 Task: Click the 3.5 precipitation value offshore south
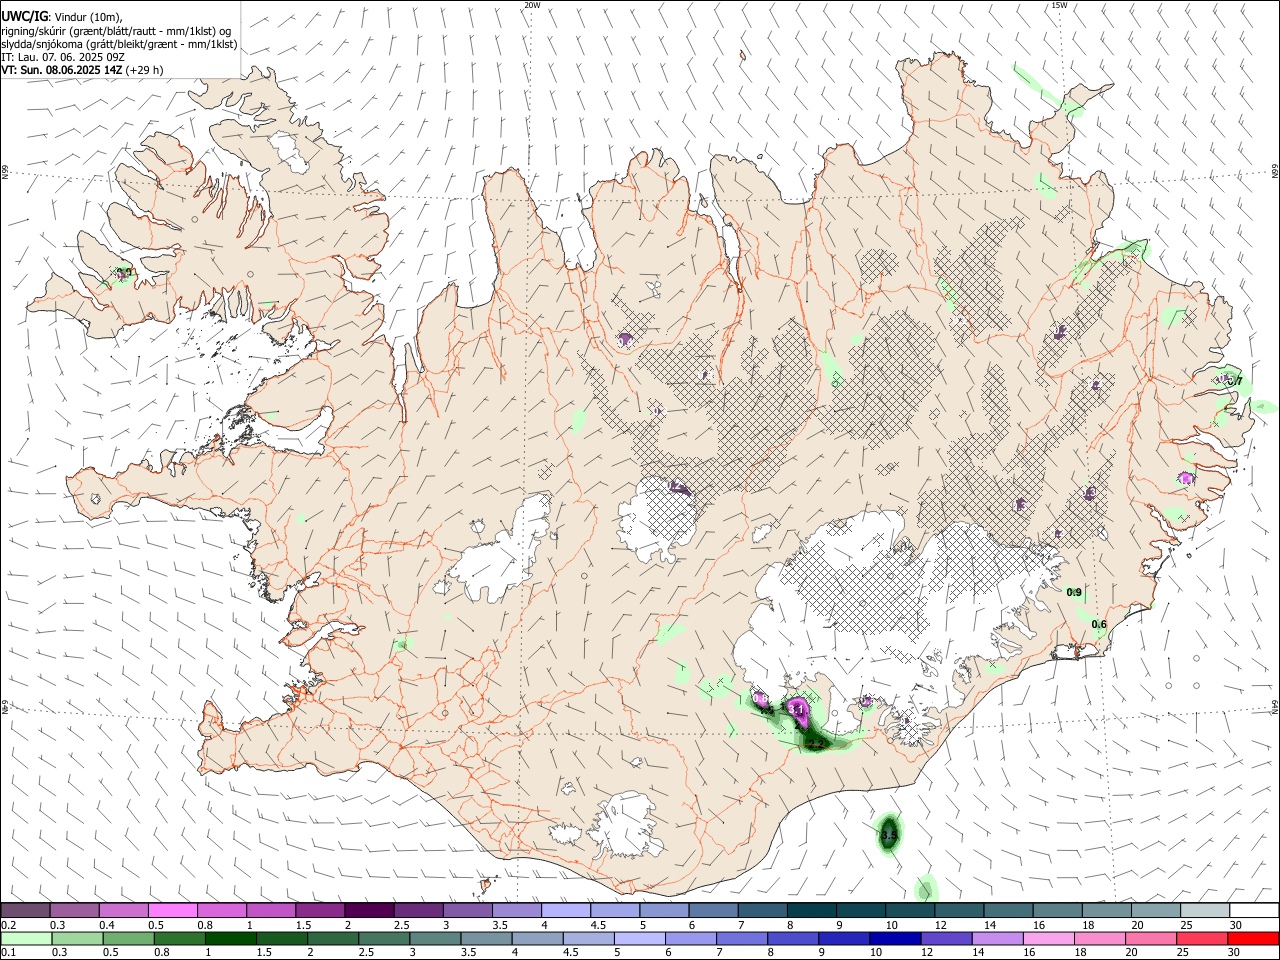tap(889, 833)
